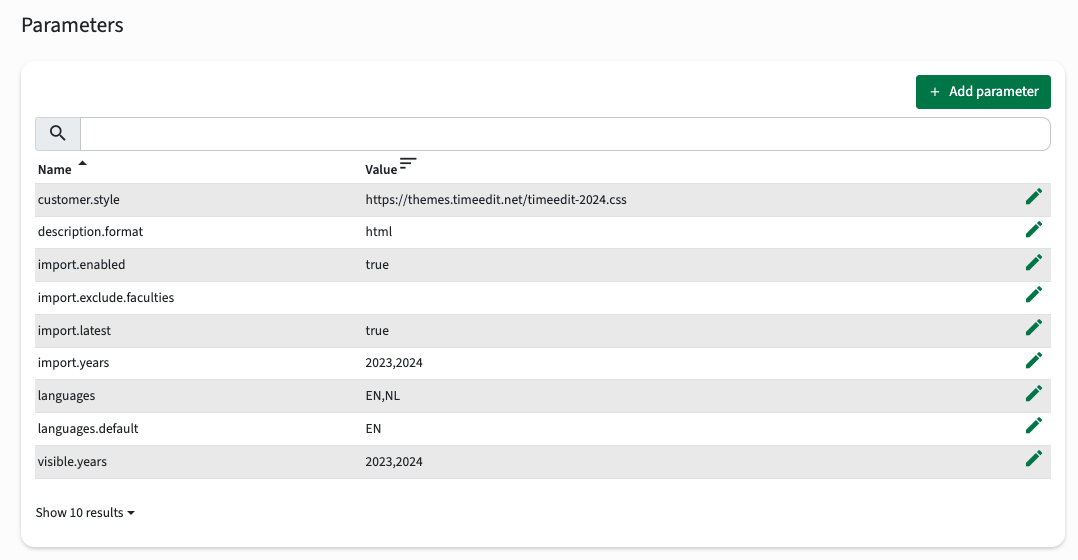1078x560 pixels.
Task: Click the Value column header
Action: (381, 170)
